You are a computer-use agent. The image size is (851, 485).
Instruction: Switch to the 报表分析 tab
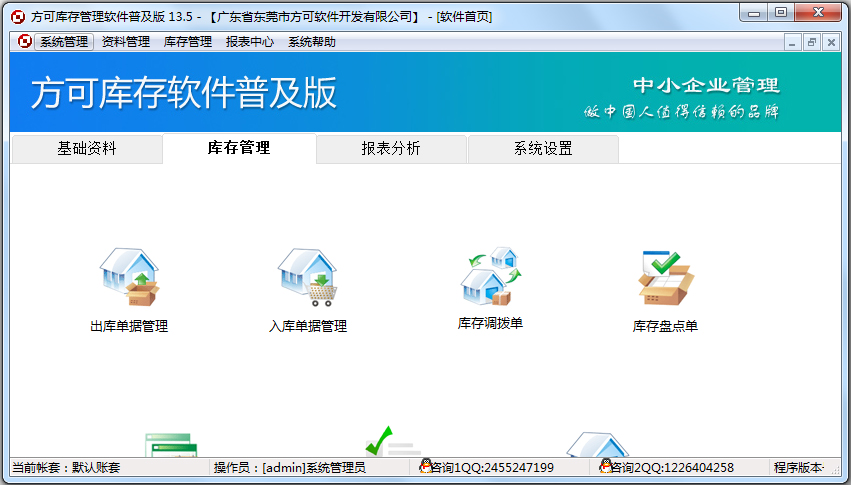click(391, 149)
